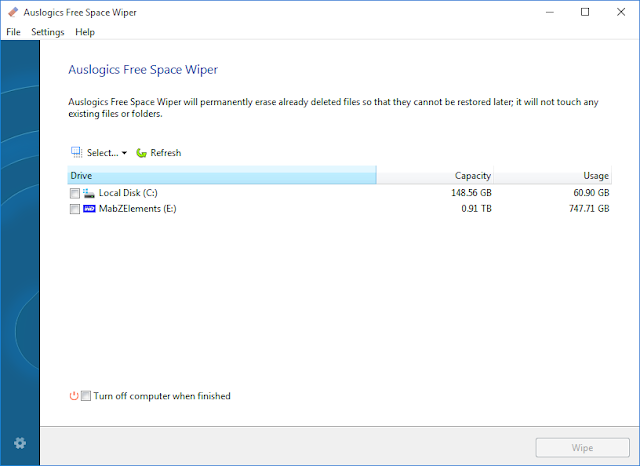
Task: Click the Select monitor icon
Action: [76, 153]
